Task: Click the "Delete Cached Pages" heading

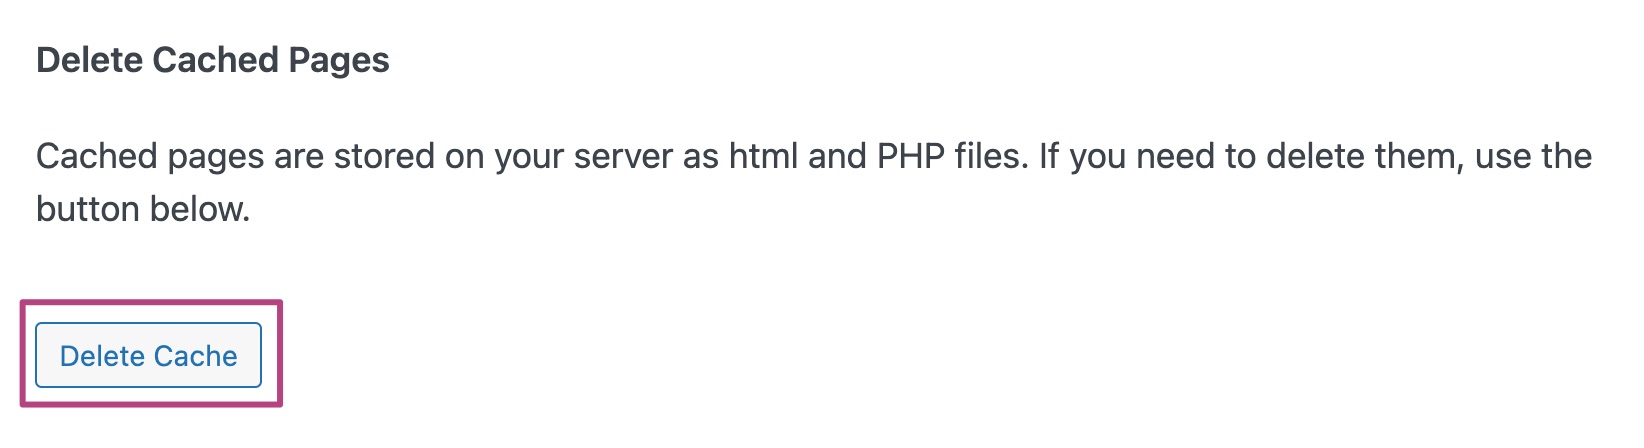Action: [x=212, y=61]
